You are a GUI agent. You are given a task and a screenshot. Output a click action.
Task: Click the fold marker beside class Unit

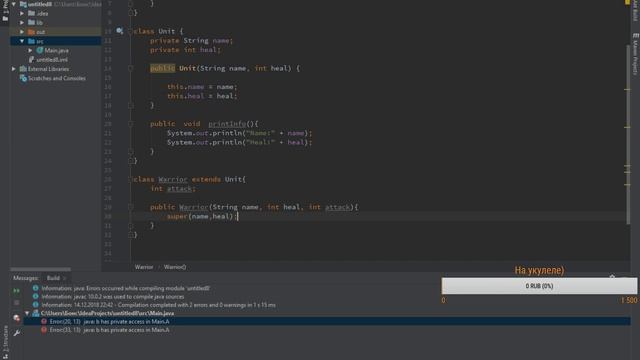131,31
